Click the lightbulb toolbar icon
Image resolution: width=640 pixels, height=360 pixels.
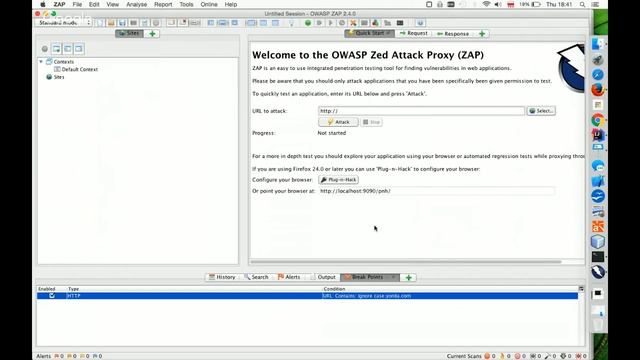tap(291, 23)
